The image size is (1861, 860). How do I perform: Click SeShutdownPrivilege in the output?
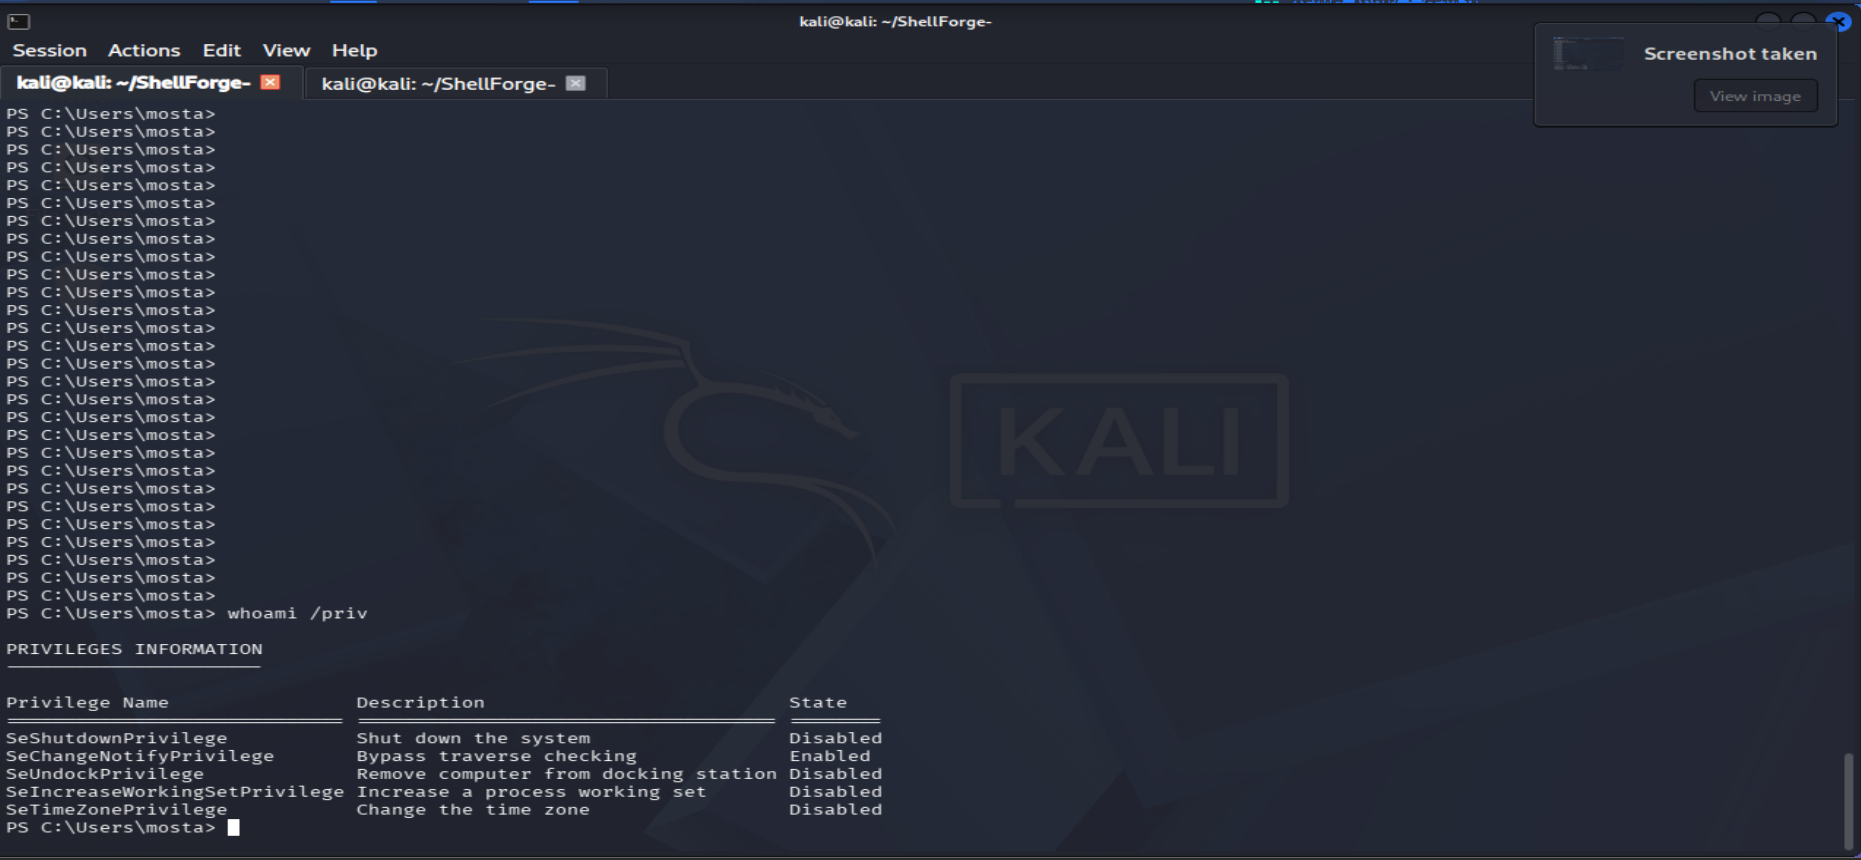[116, 738]
